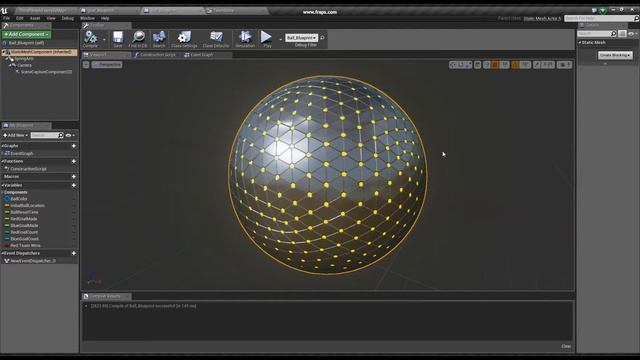Select StaticMeshComponent (inherited) in components
The image size is (640, 360).
pos(40,52)
